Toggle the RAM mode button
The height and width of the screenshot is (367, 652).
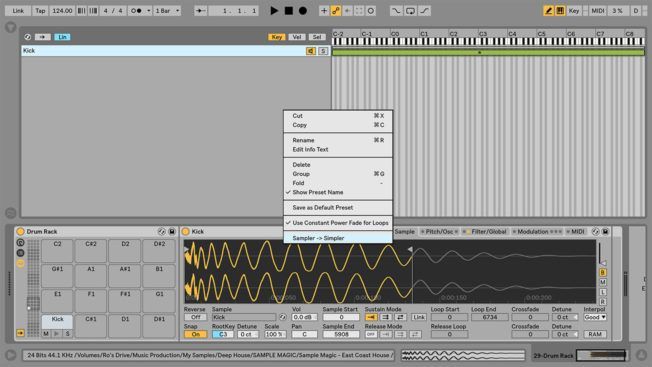point(595,334)
